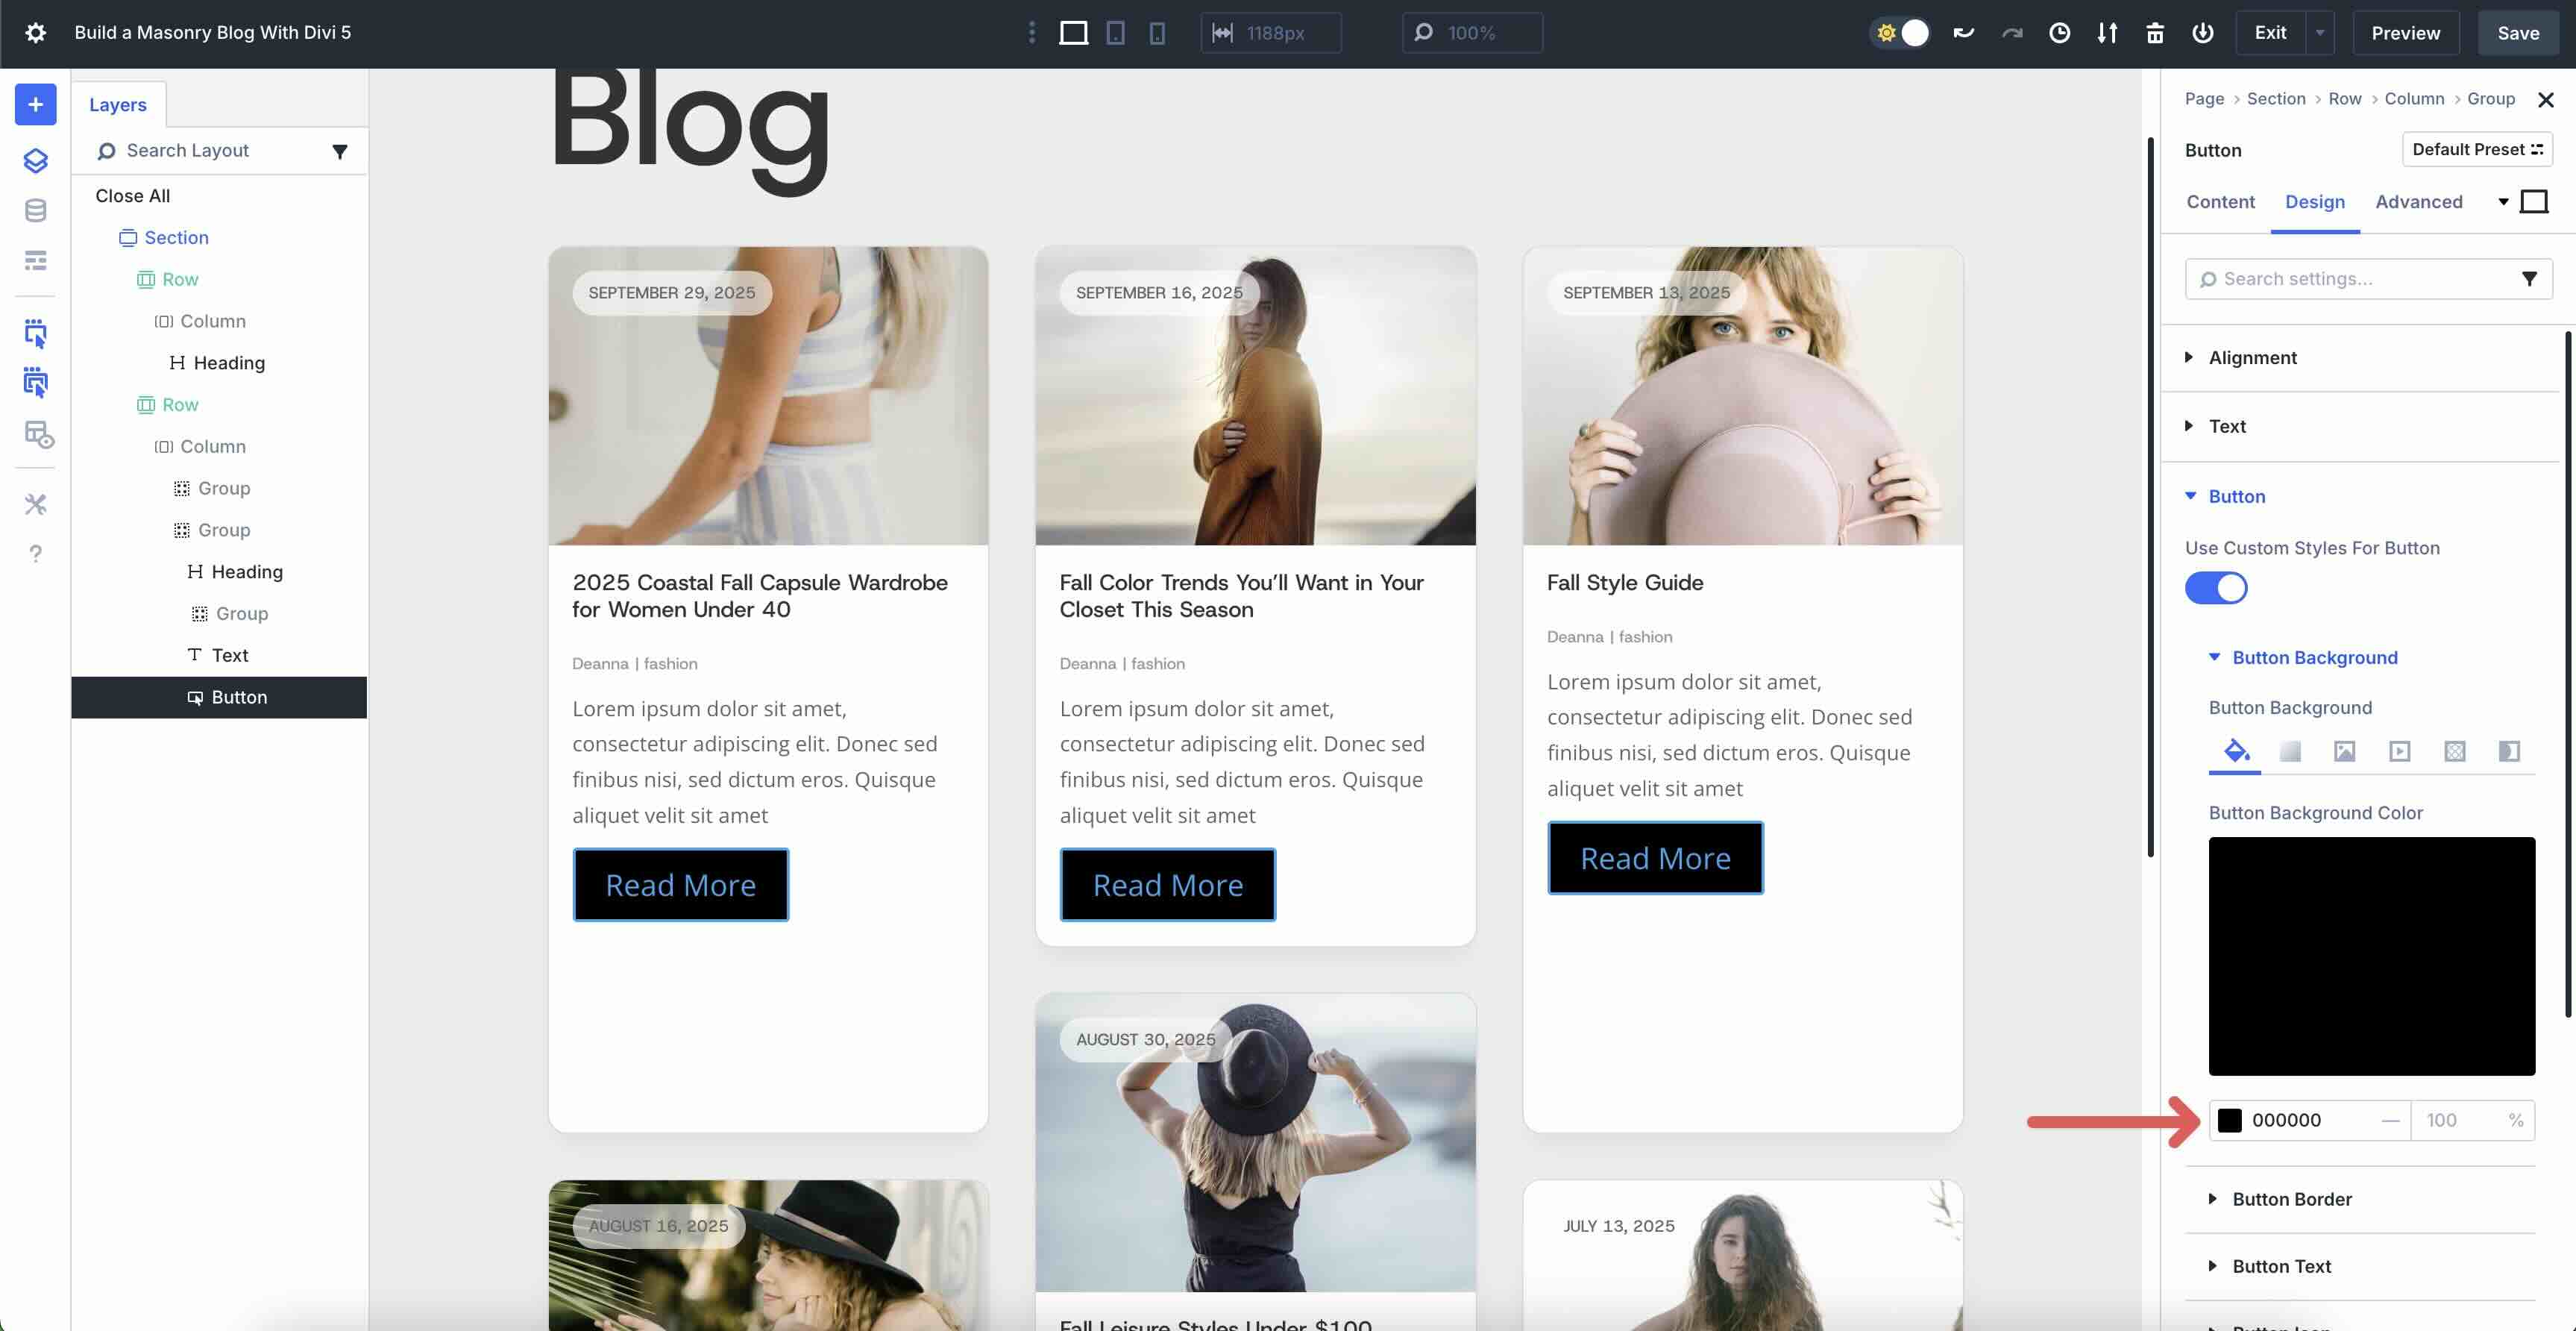Switch to phone preview mode icon
Screen dimensions: 2576x1331
(x=1157, y=32)
